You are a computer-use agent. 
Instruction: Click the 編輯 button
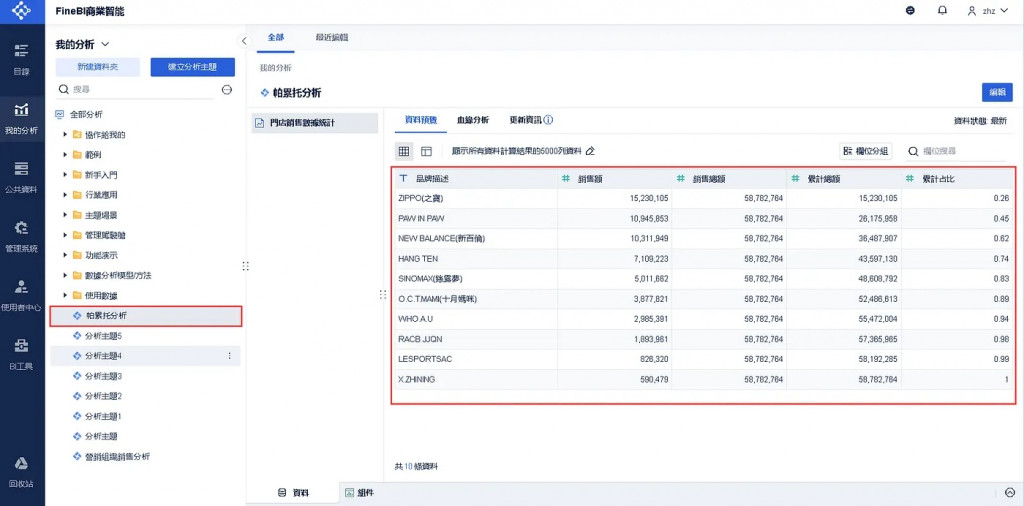pos(997,93)
